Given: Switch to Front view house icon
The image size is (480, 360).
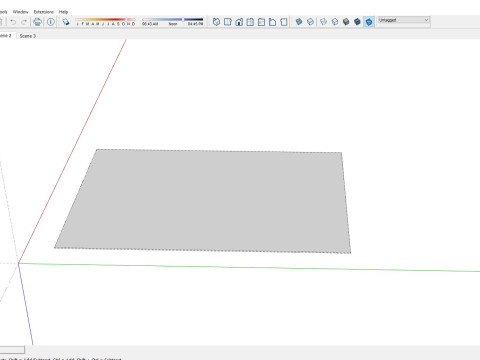Looking at the screenshot, I should coord(239,22).
